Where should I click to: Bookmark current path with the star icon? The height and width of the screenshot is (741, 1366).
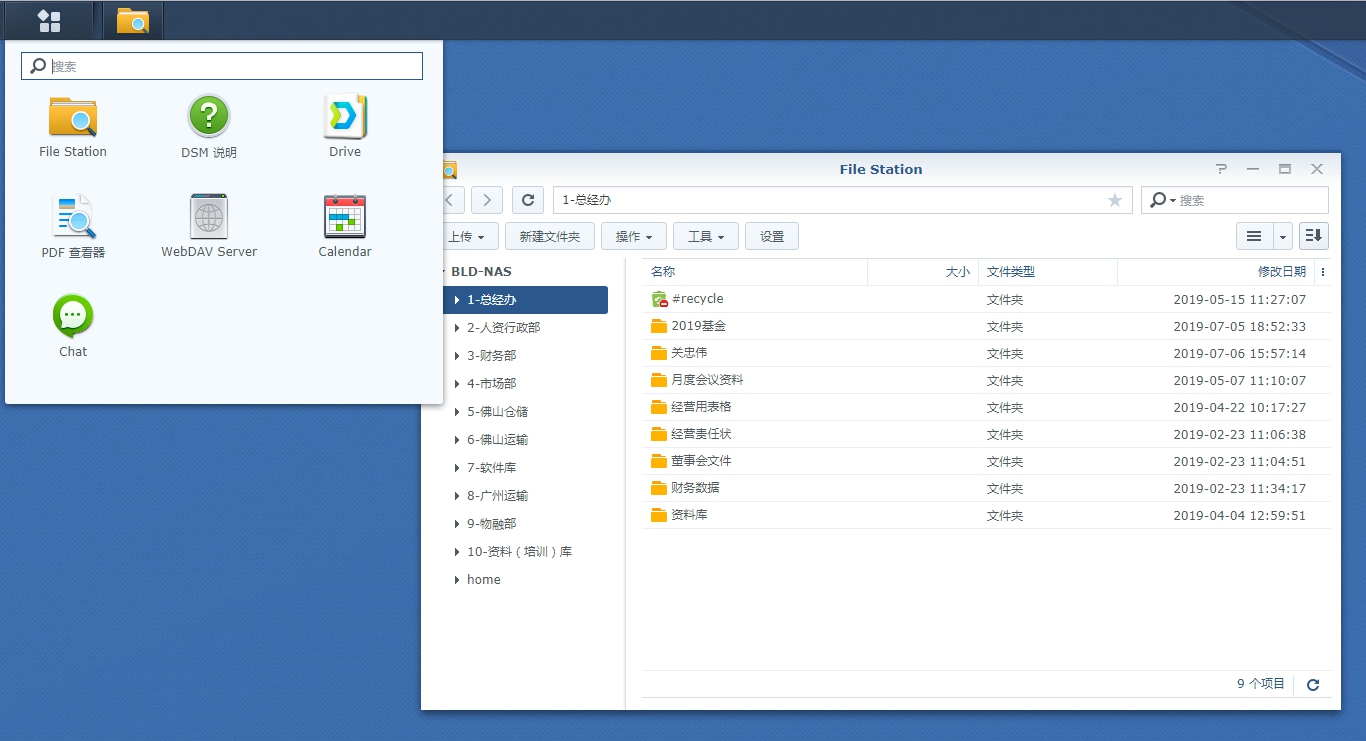pos(1115,200)
